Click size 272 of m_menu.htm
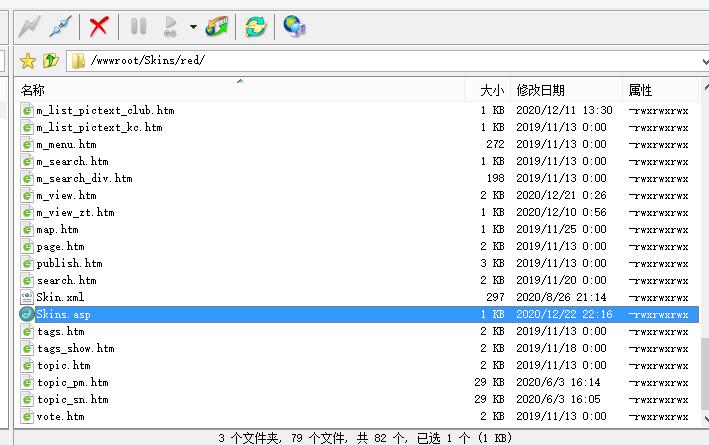 click(x=495, y=144)
